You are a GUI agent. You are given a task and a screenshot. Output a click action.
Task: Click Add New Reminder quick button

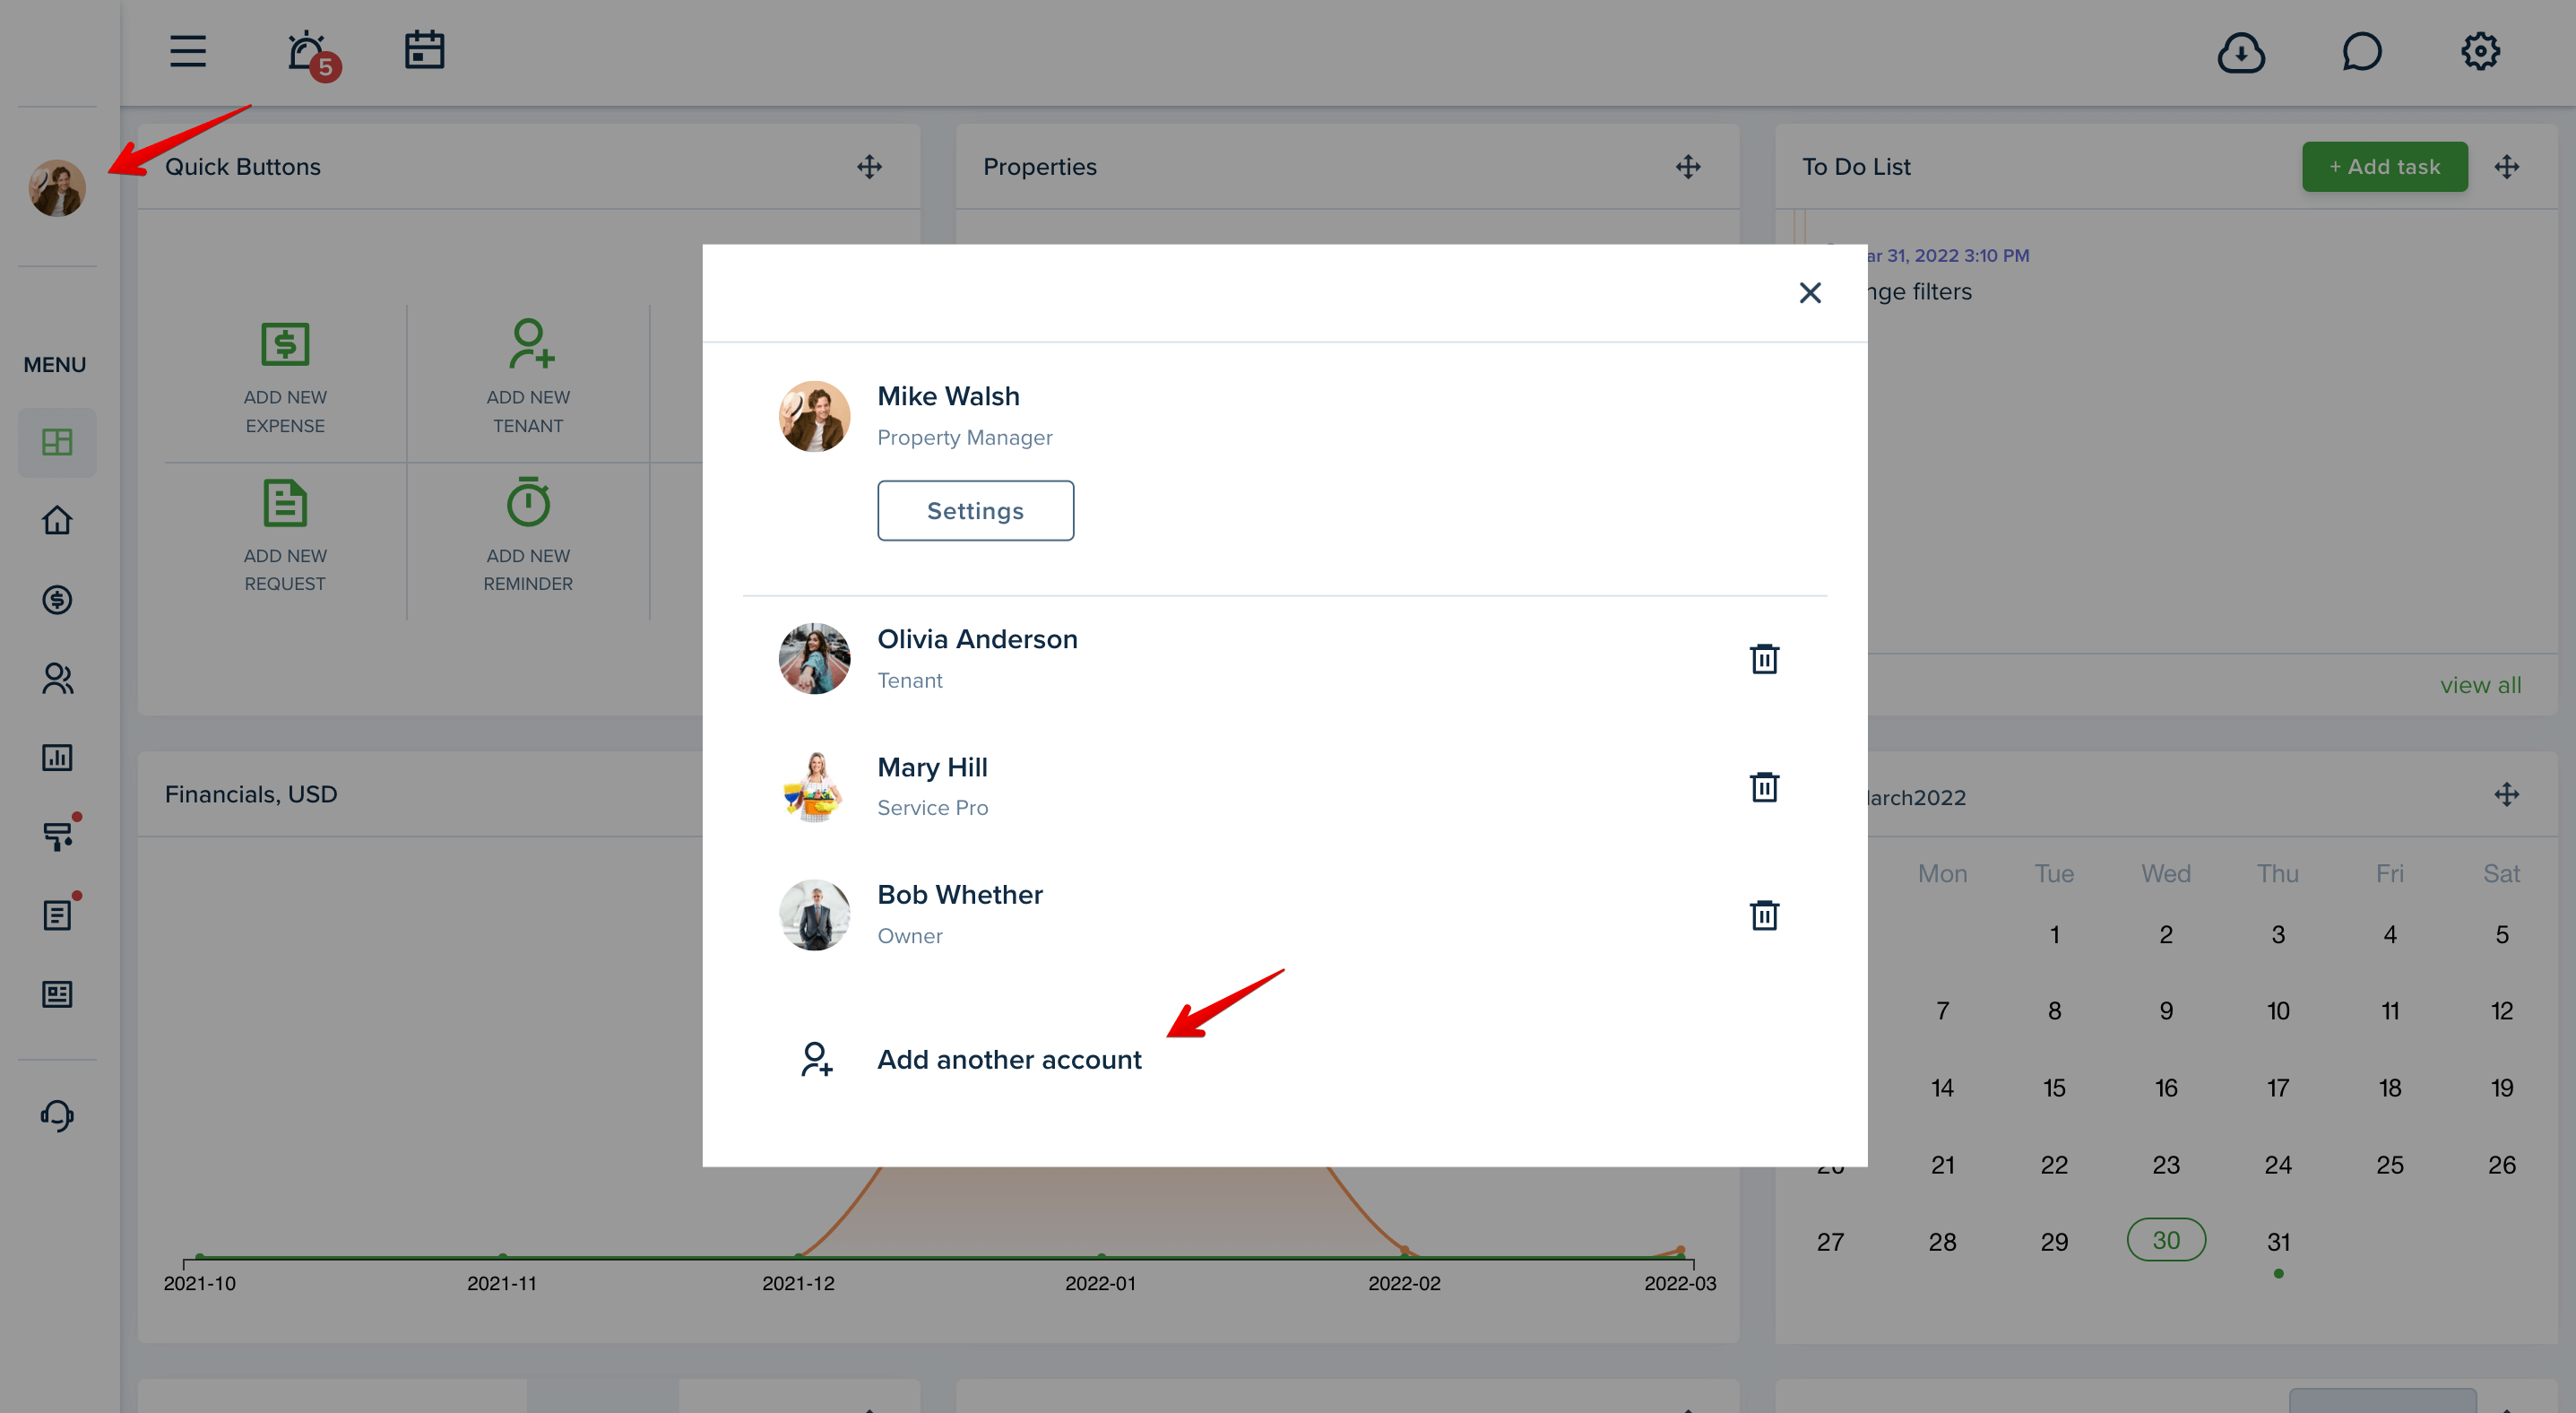528,536
